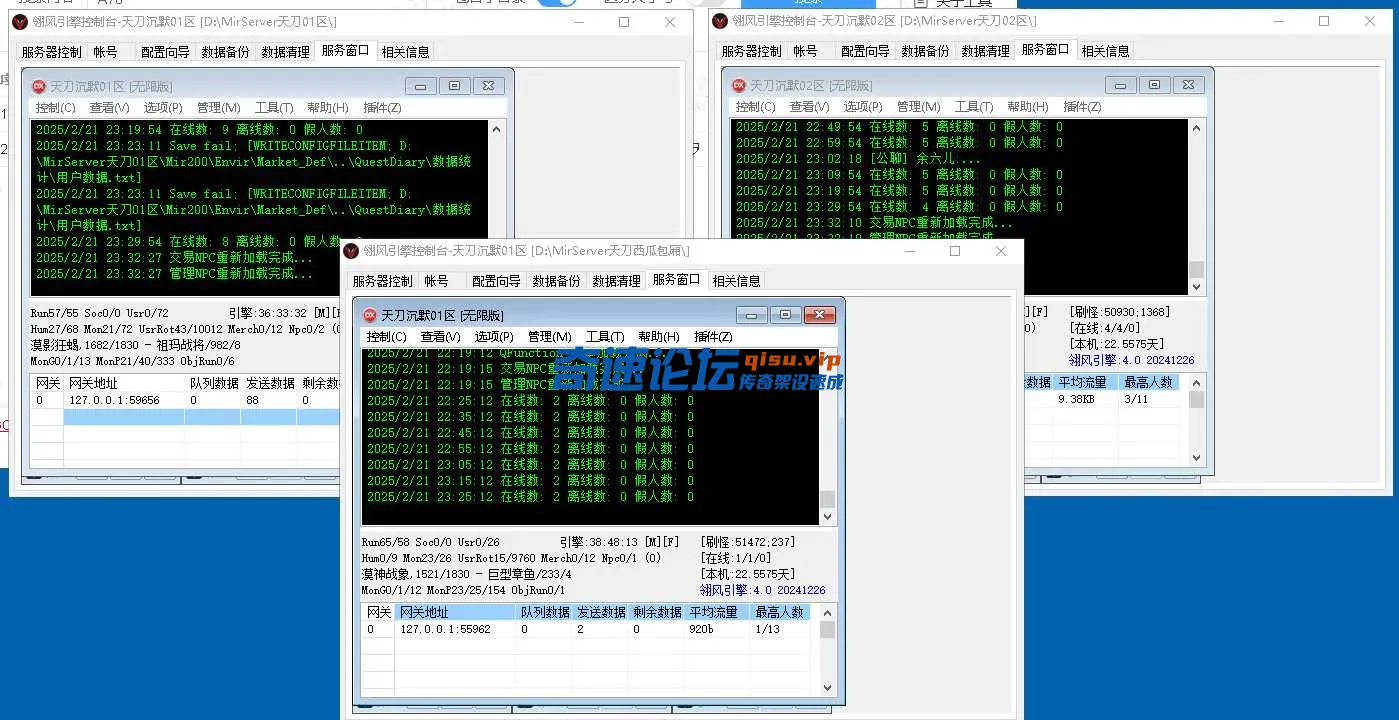Open 控制(C) menu in left 天刀沉默01区 window
Image resolution: width=1399 pixels, height=720 pixels.
55,107
